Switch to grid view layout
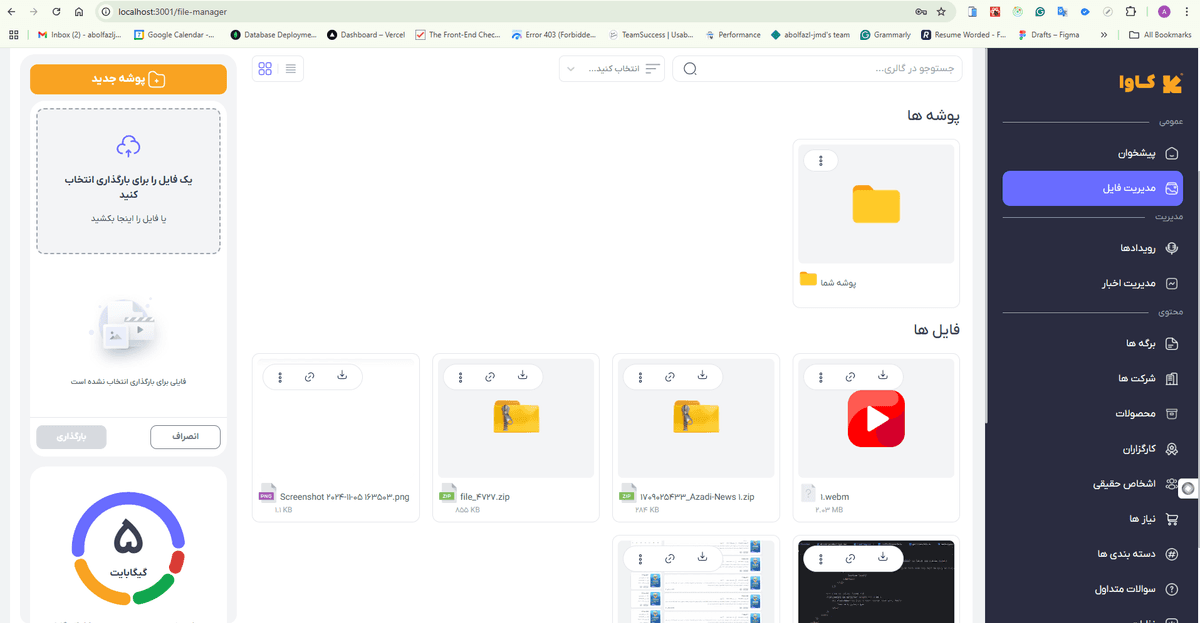Viewport: 1200px width, 623px height. tap(265, 69)
